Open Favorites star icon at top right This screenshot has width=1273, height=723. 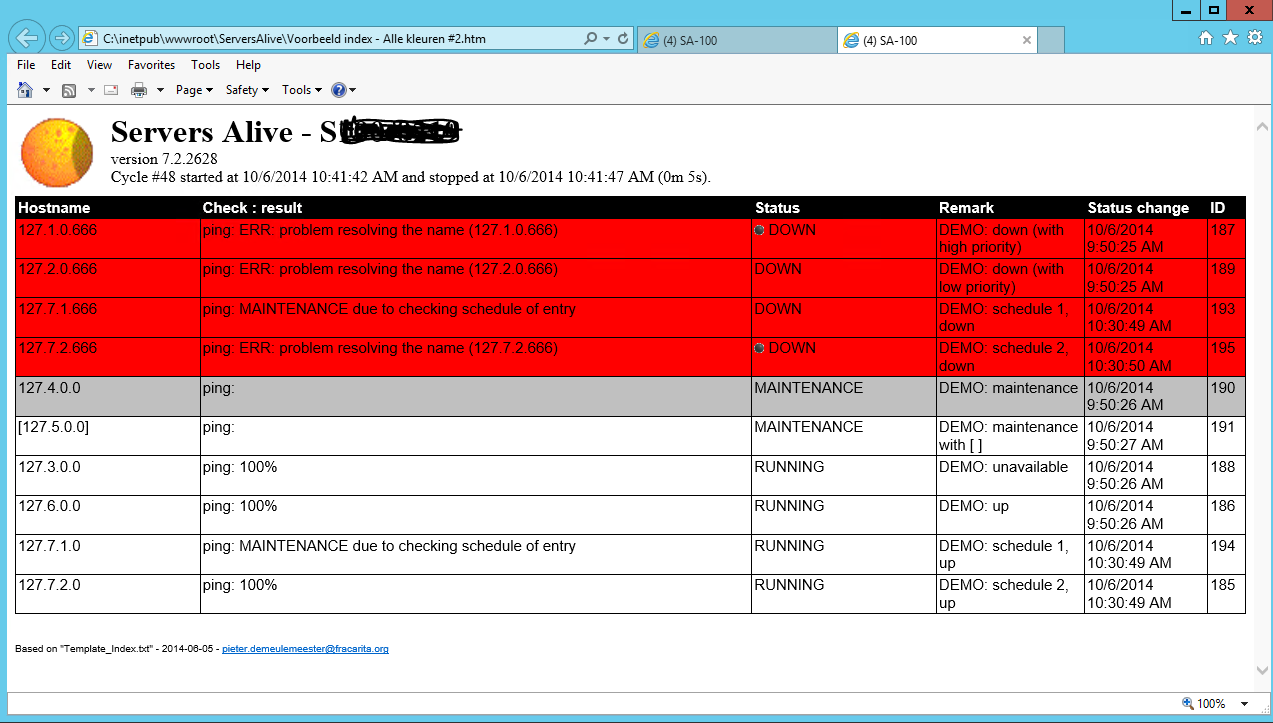tap(1229, 38)
